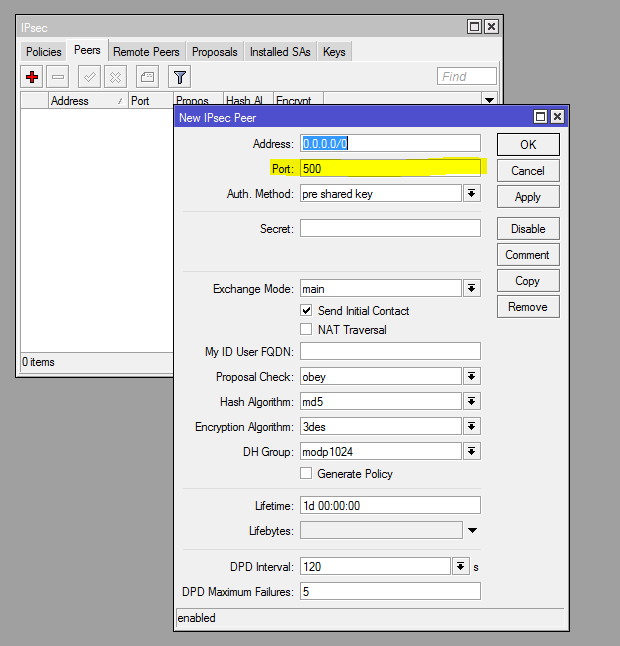Image resolution: width=620 pixels, height=646 pixels.
Task: Open Exchange Mode dropdown
Action: coord(472,288)
